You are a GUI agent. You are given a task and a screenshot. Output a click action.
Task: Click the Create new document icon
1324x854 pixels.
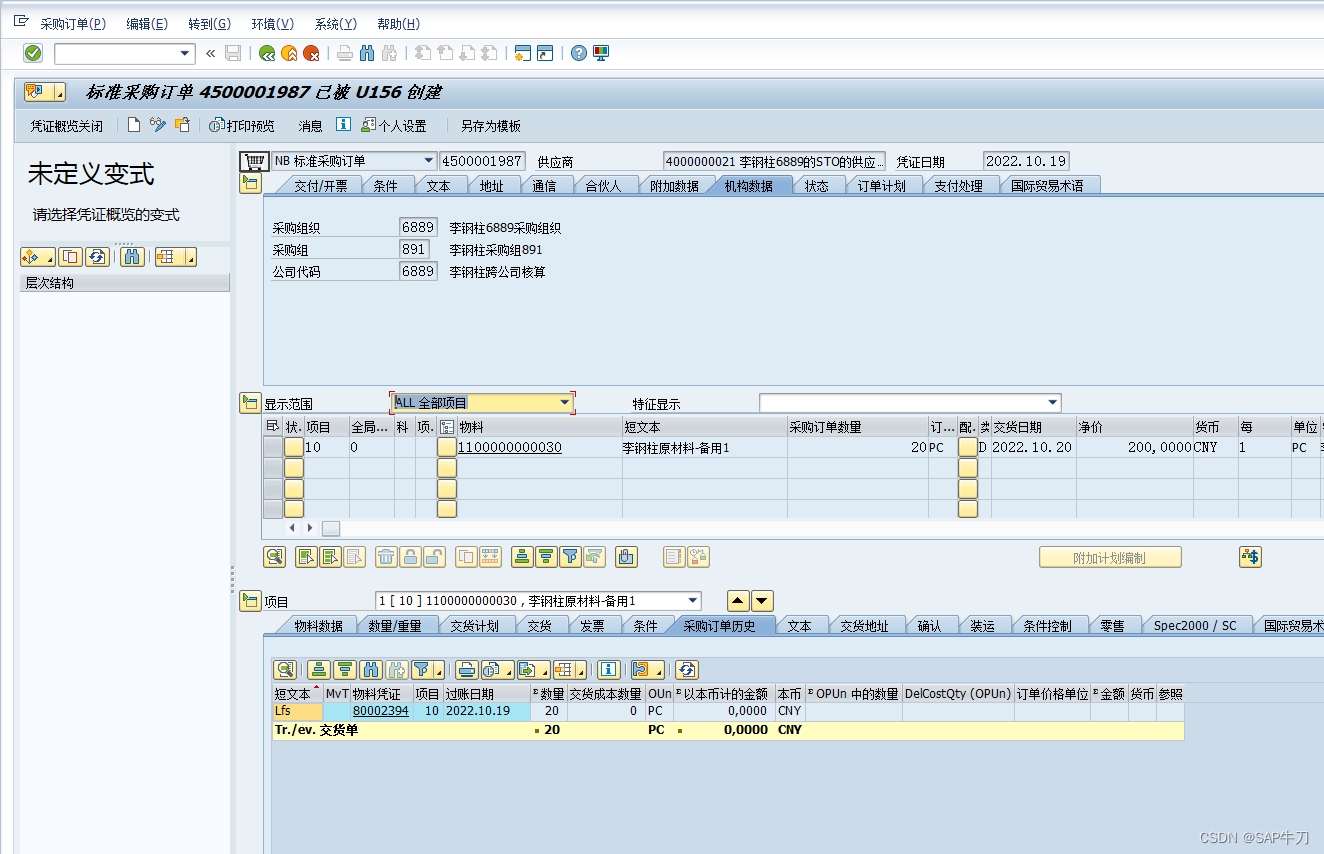pos(134,125)
